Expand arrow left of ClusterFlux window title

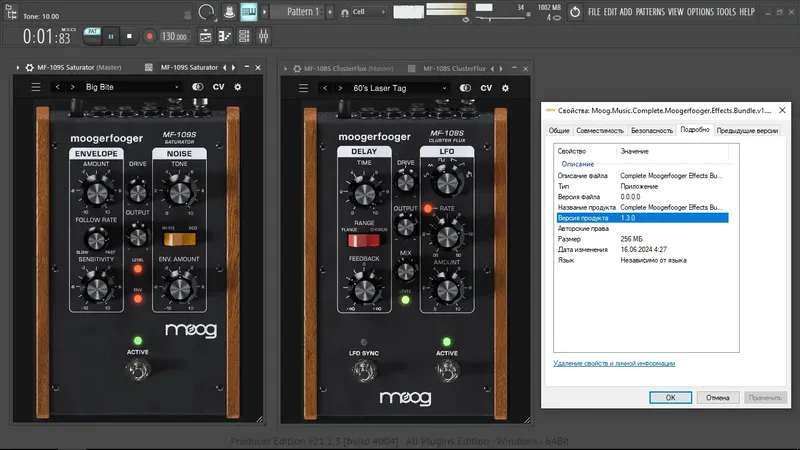[285, 68]
